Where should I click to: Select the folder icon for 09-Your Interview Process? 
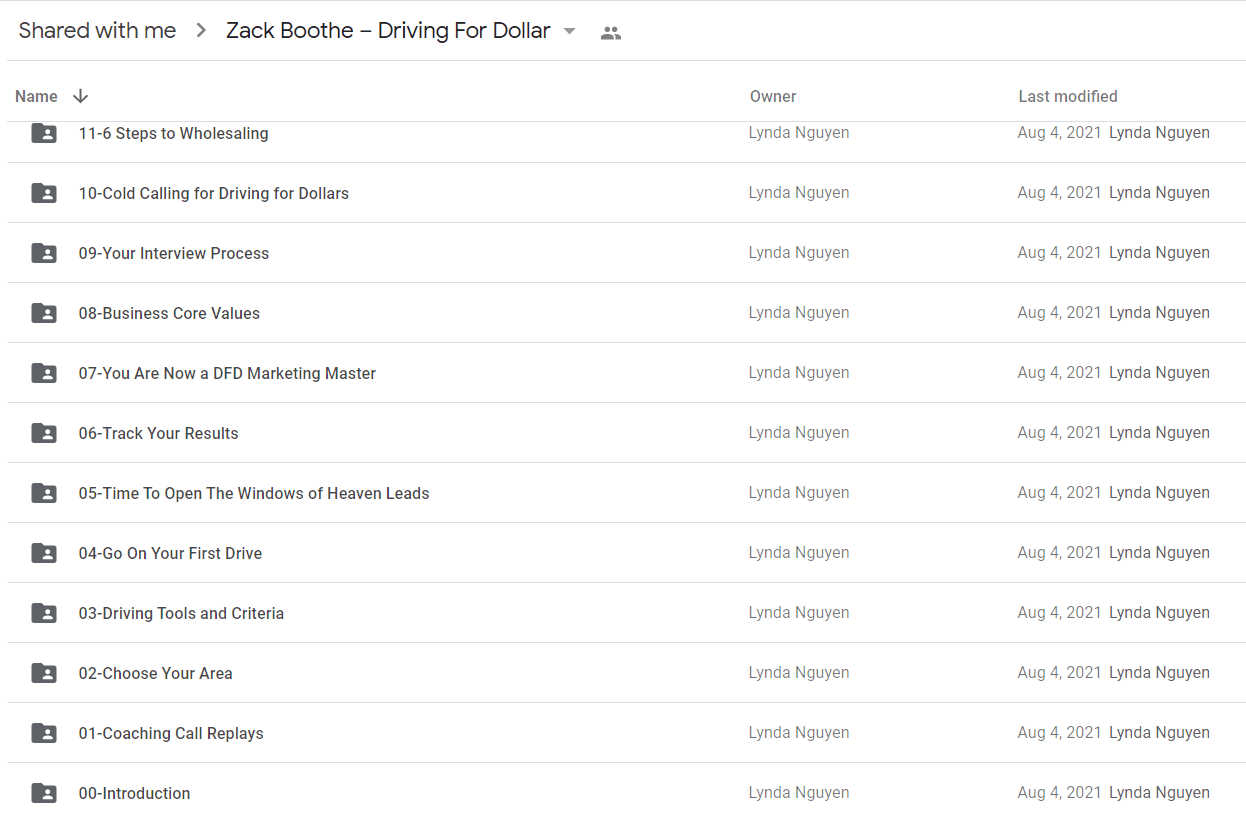point(44,253)
